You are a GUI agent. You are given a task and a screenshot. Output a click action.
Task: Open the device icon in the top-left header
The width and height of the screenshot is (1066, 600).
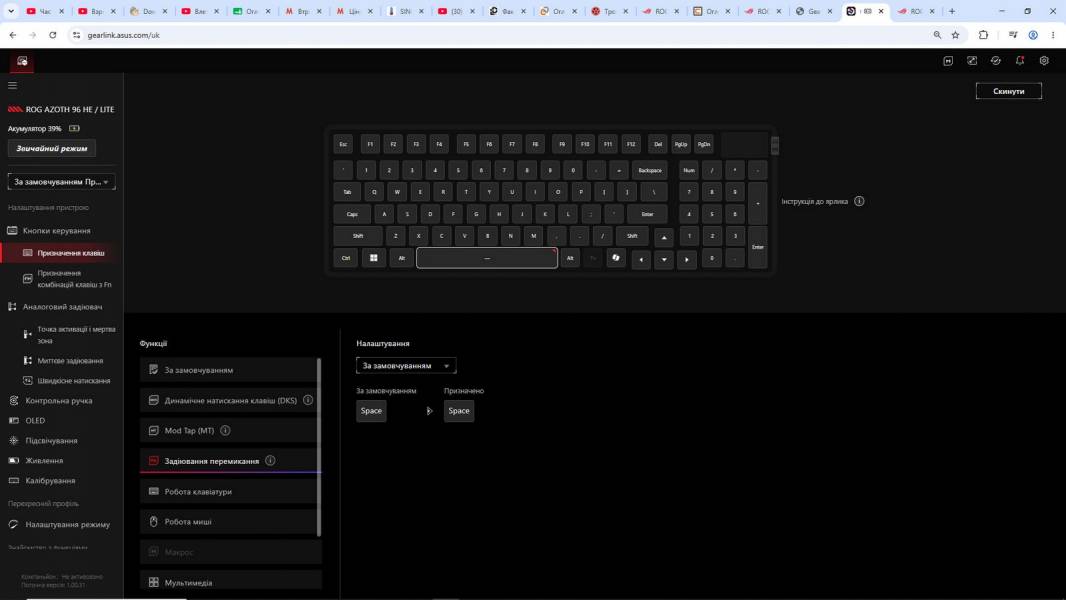pyautogui.click(x=22, y=61)
